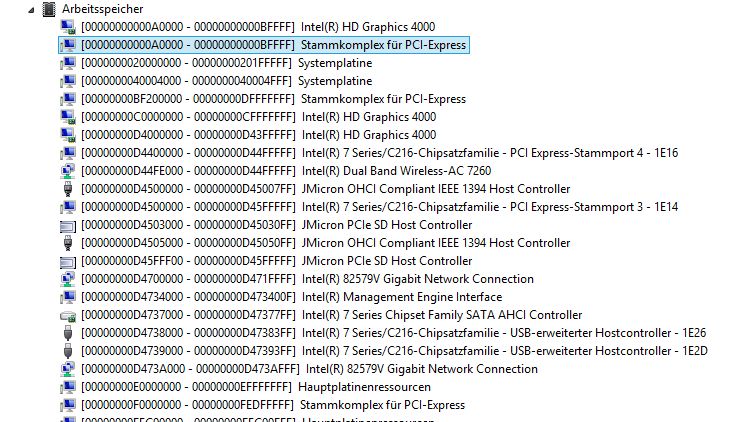Screen dimensions: 737x422
Task: Select 'Systemplatine' entry at 0000000040004000
Action: (226, 81)
